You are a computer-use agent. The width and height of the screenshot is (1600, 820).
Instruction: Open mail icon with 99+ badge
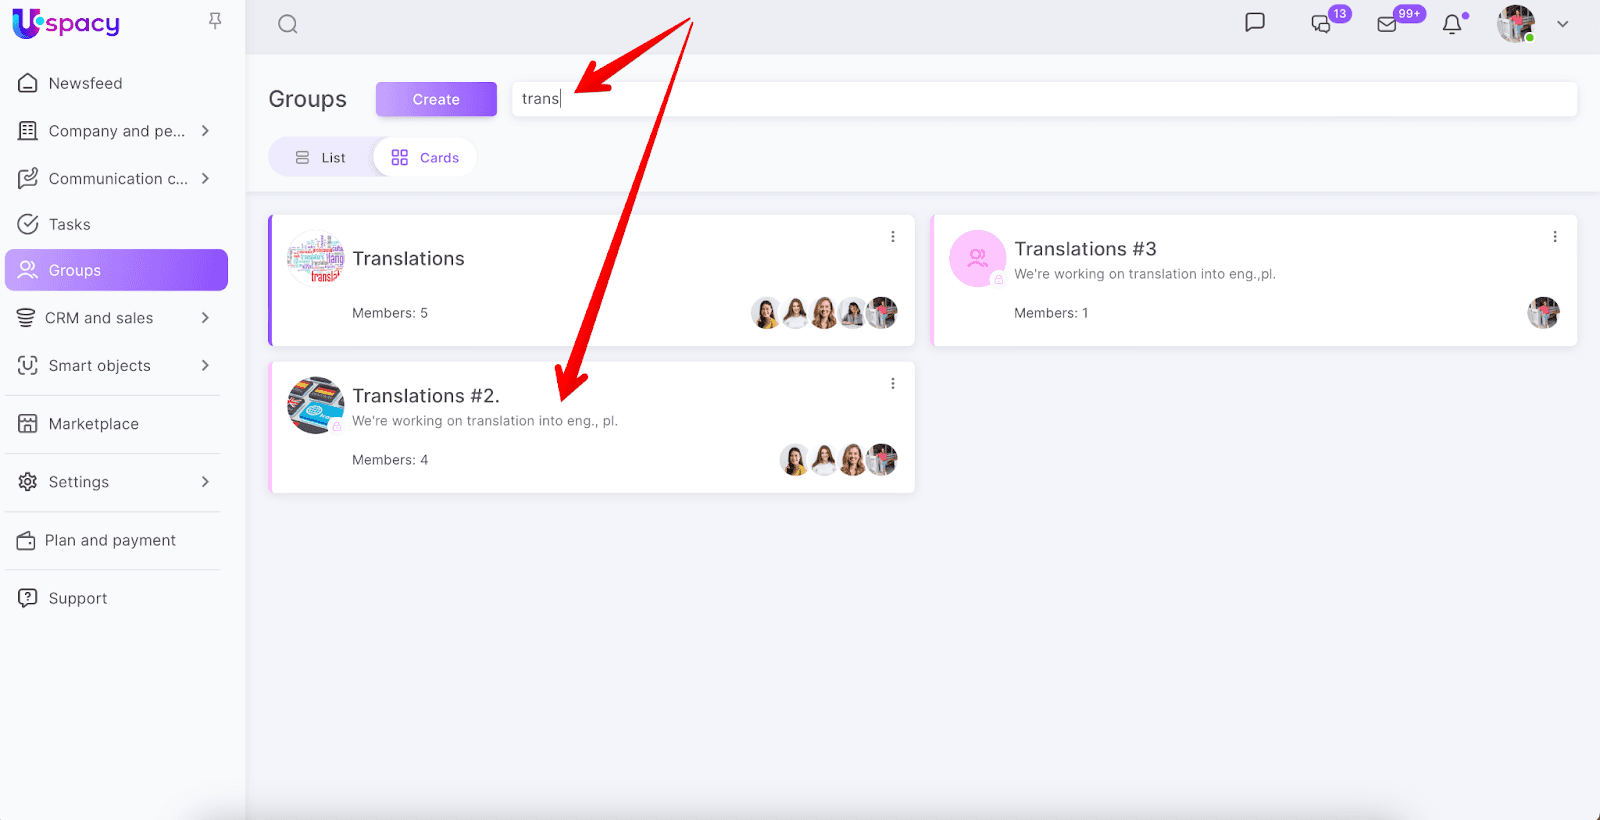click(x=1387, y=24)
